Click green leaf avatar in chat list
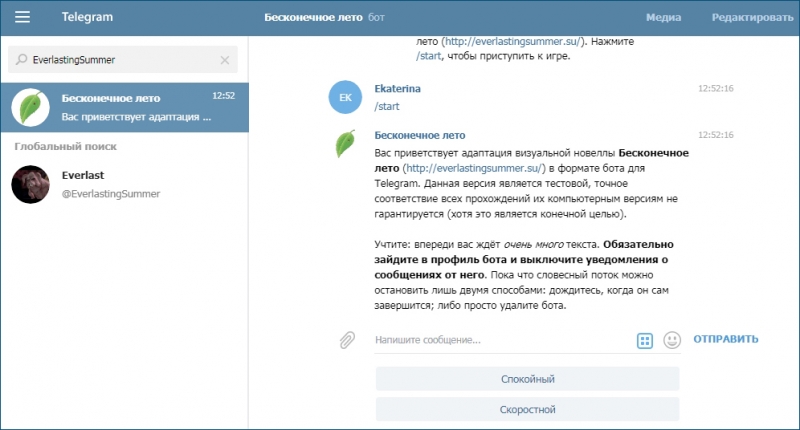 pos(31,107)
